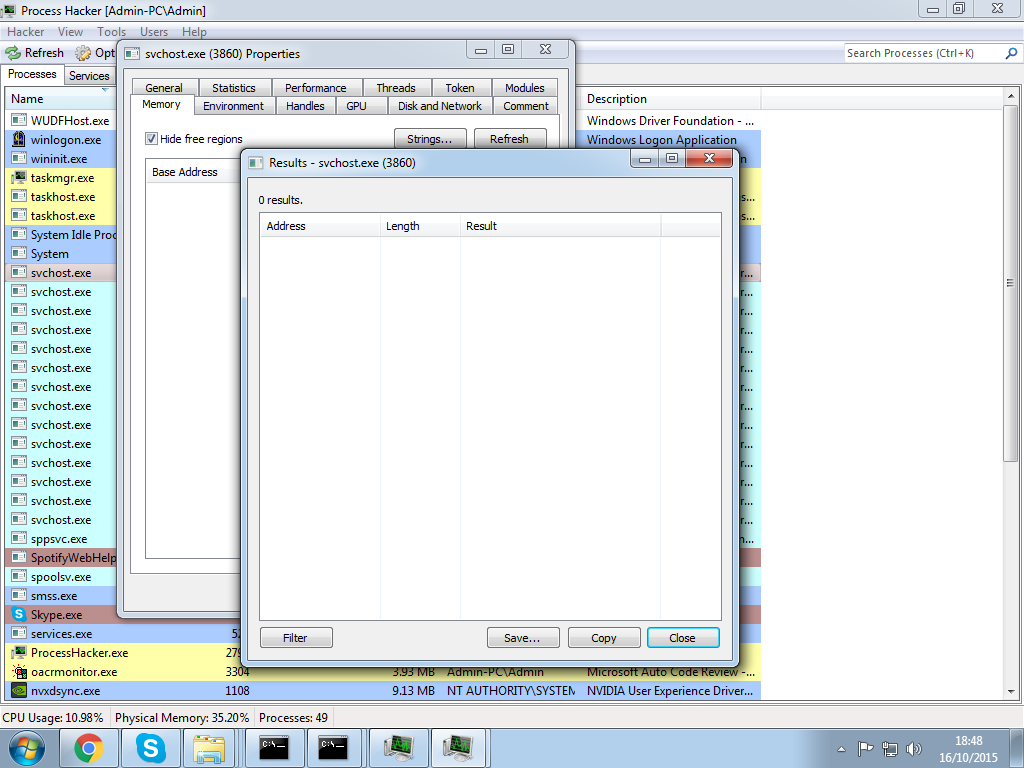Image resolution: width=1024 pixels, height=768 pixels.
Task: Open Windows Explorer folder icon in taskbar
Action: click(x=209, y=747)
